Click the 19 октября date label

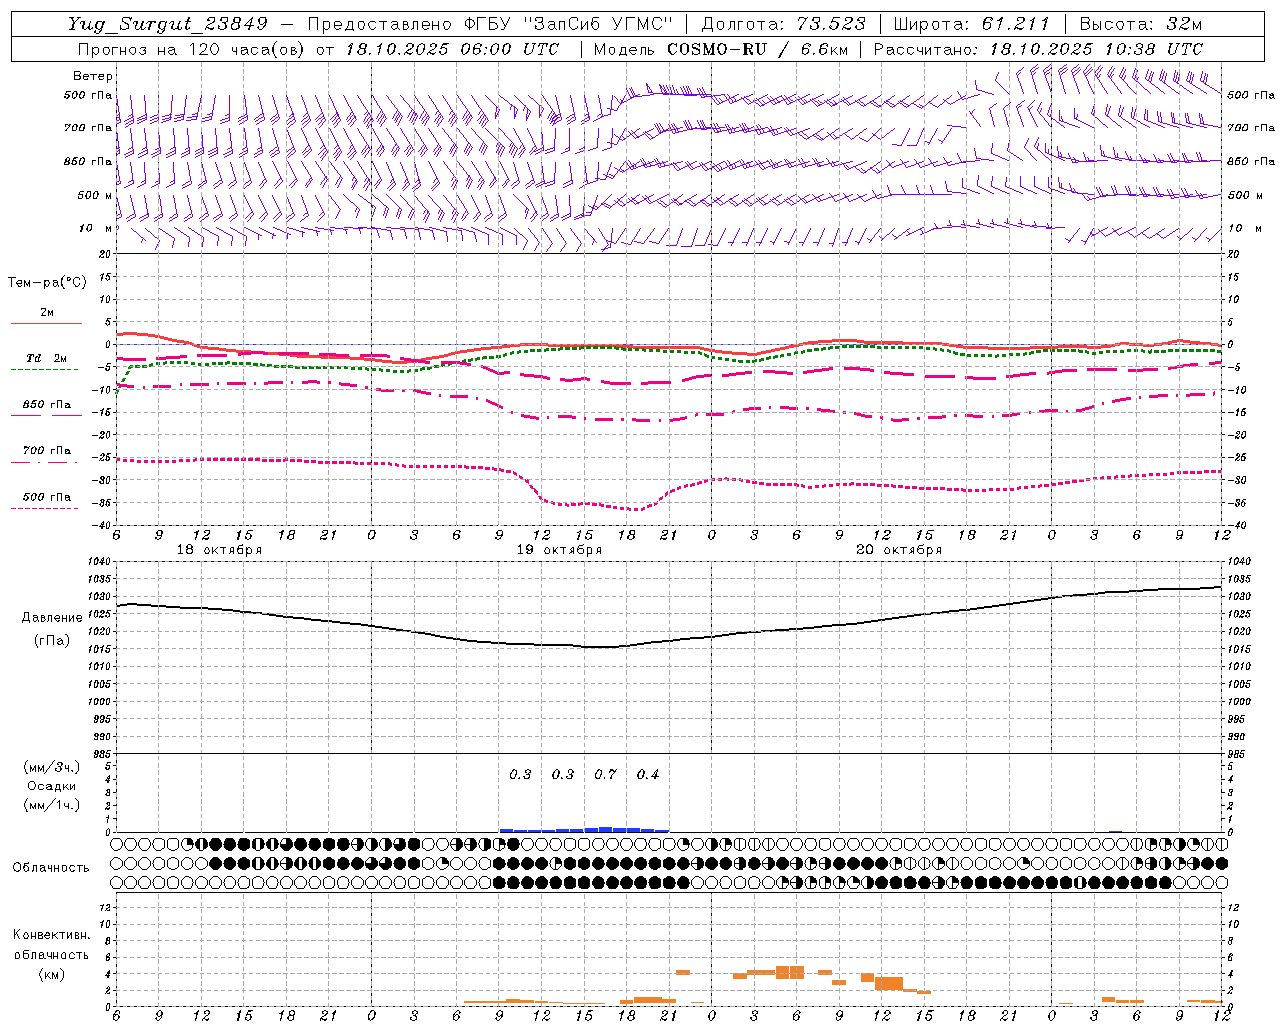559,550
